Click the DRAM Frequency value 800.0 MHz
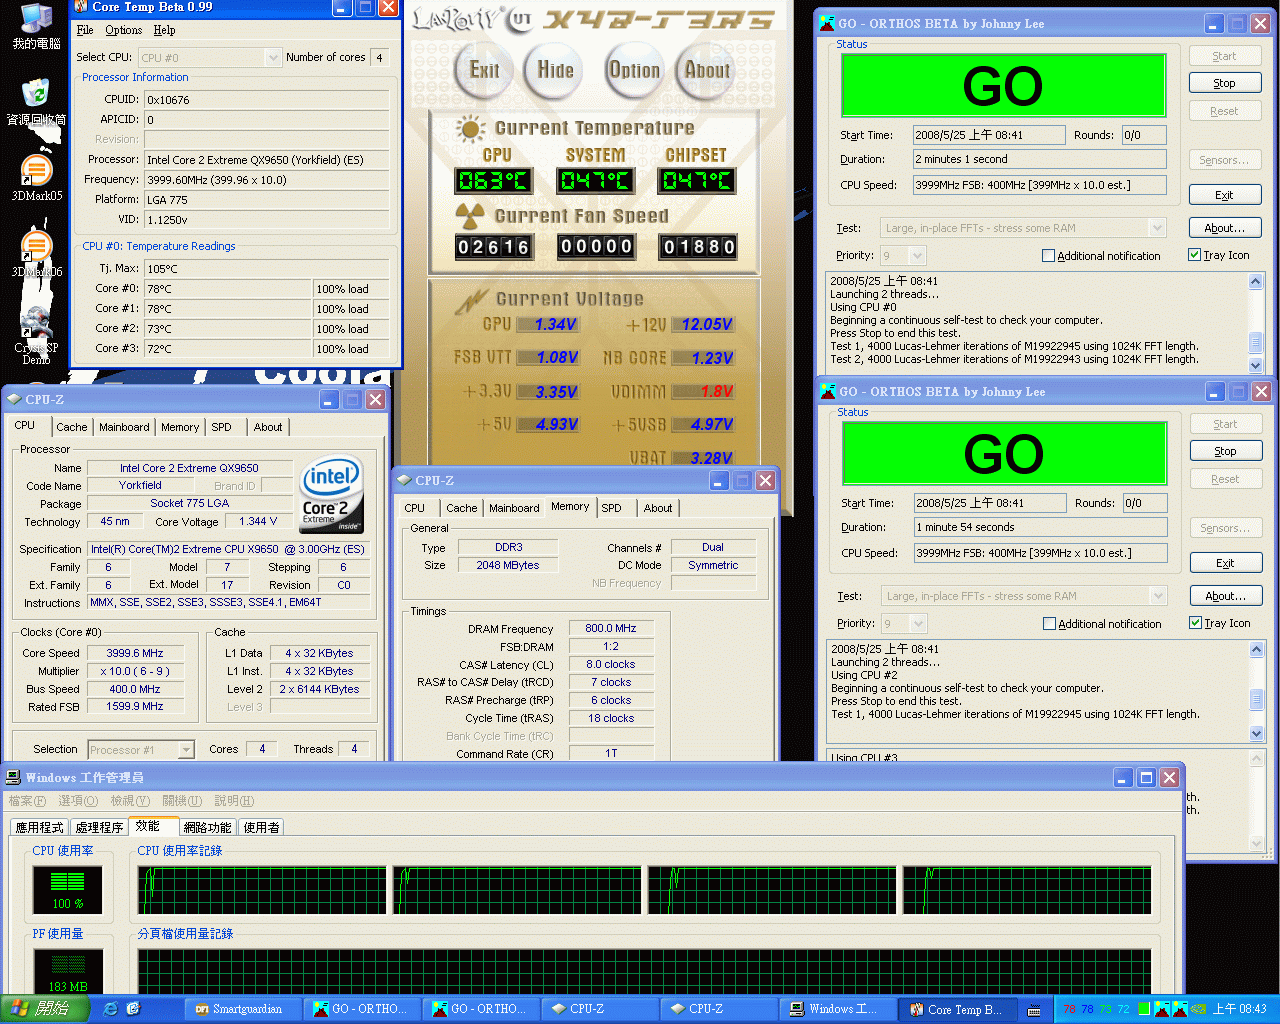Screen dimensions: 1280x1024 [x=611, y=629]
